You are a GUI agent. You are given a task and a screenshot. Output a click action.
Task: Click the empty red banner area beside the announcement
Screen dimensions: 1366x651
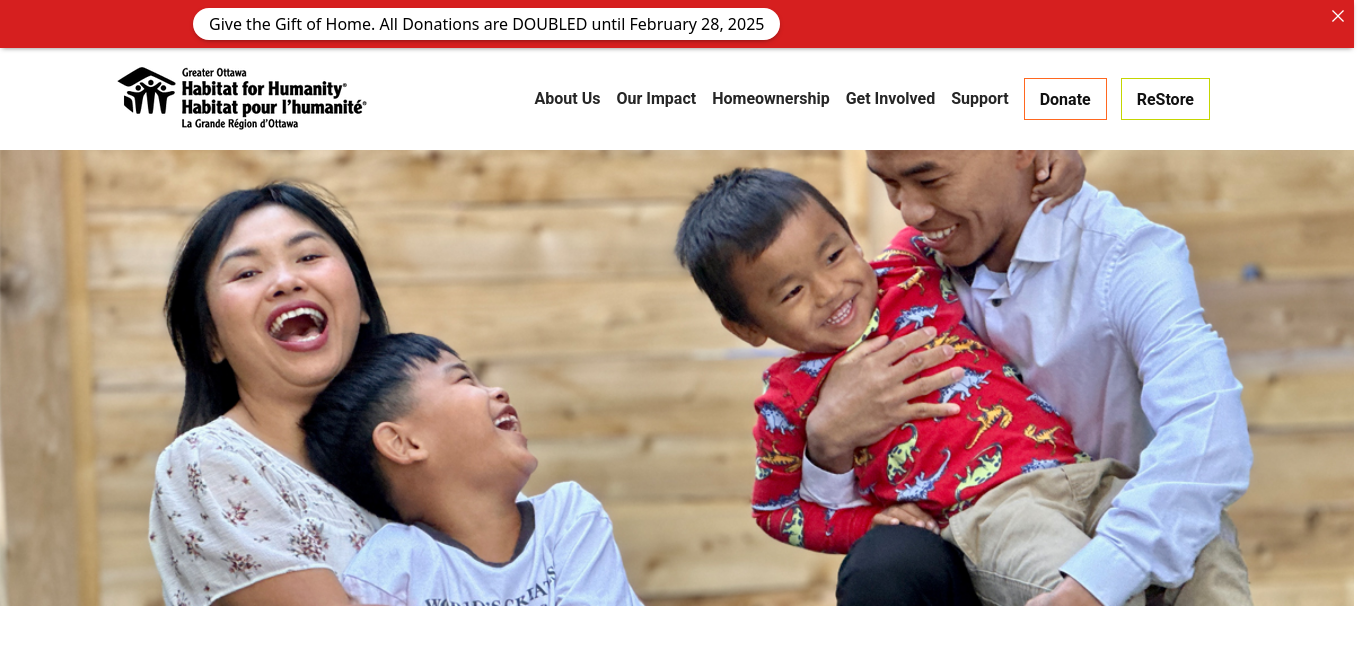(x=1050, y=24)
